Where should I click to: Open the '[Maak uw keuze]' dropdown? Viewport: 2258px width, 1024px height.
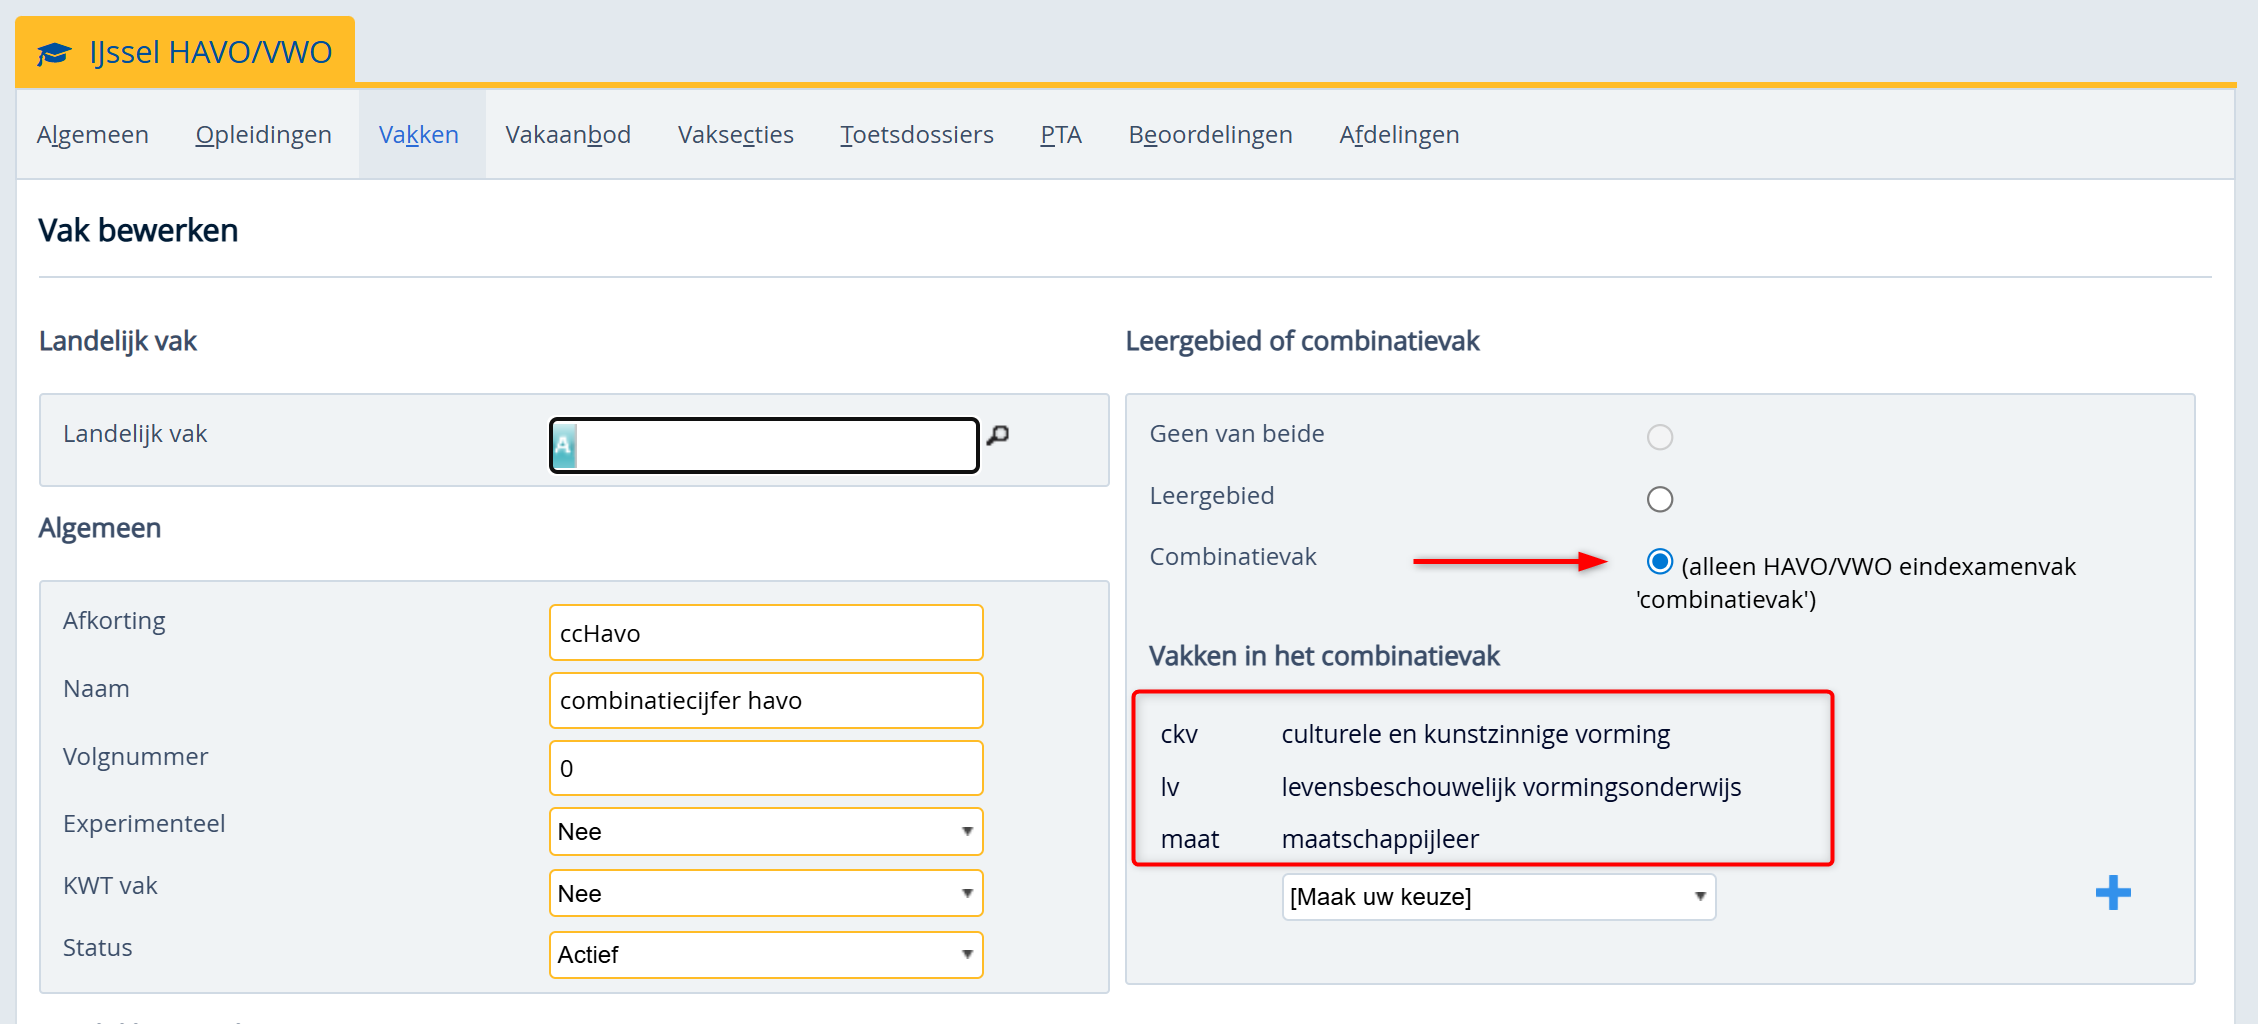pos(1497,897)
